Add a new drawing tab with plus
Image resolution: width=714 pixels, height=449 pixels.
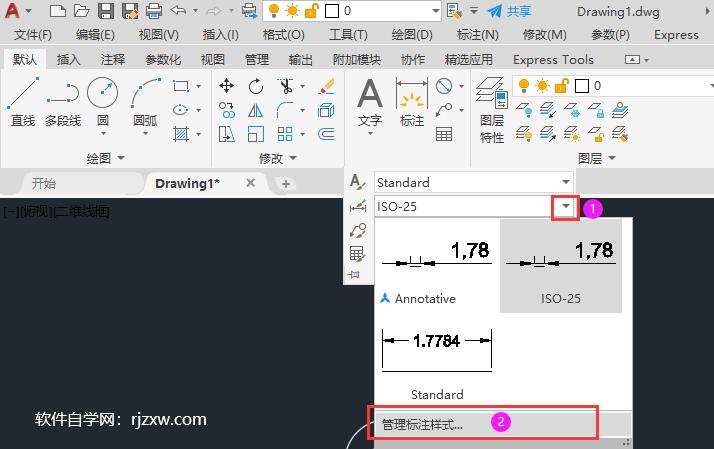click(286, 184)
